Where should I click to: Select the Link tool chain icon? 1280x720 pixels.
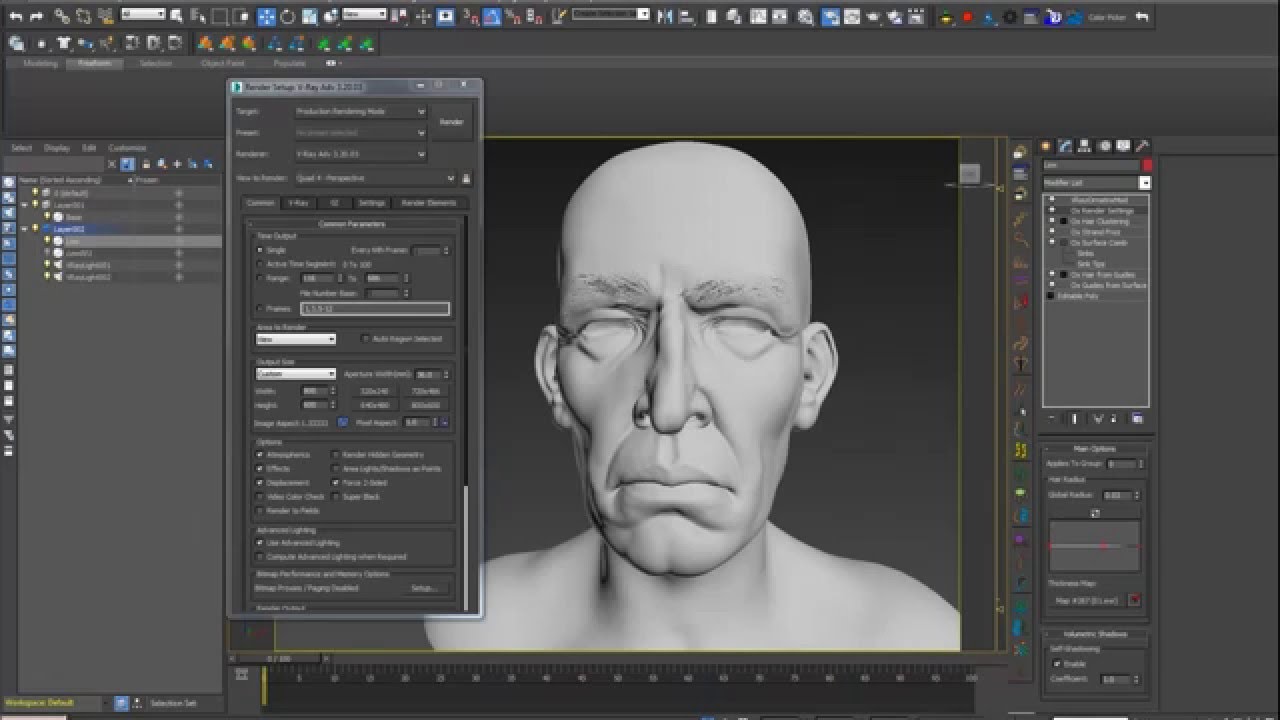[x=60, y=17]
